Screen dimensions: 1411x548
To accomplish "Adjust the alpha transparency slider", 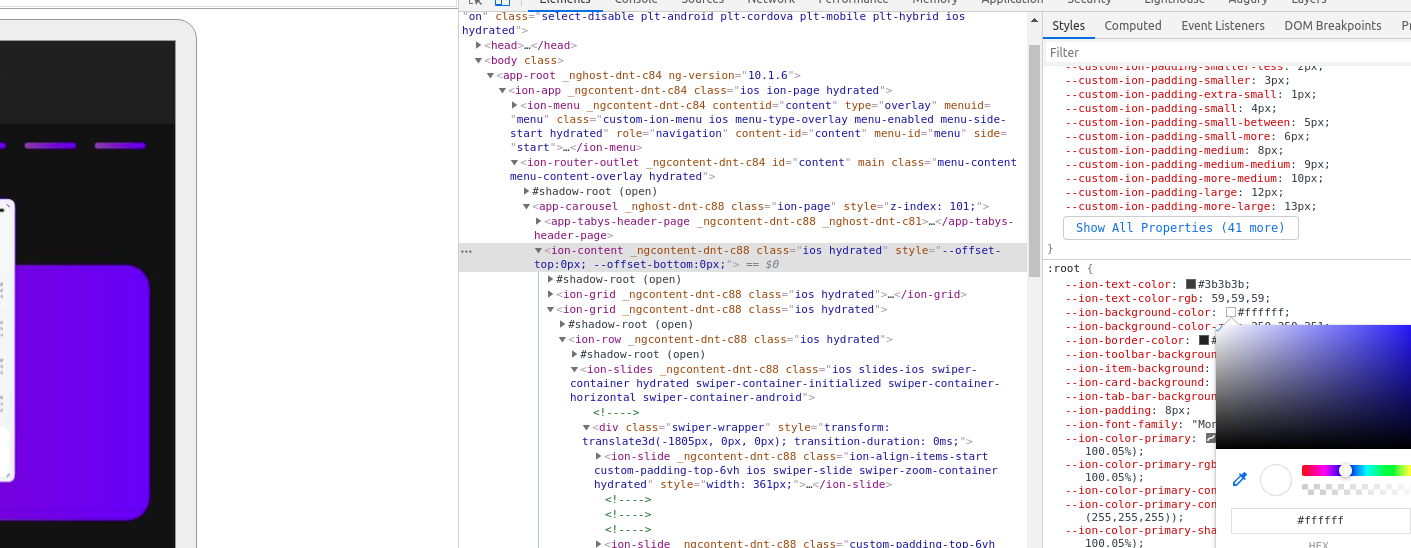I will click(x=1356, y=489).
